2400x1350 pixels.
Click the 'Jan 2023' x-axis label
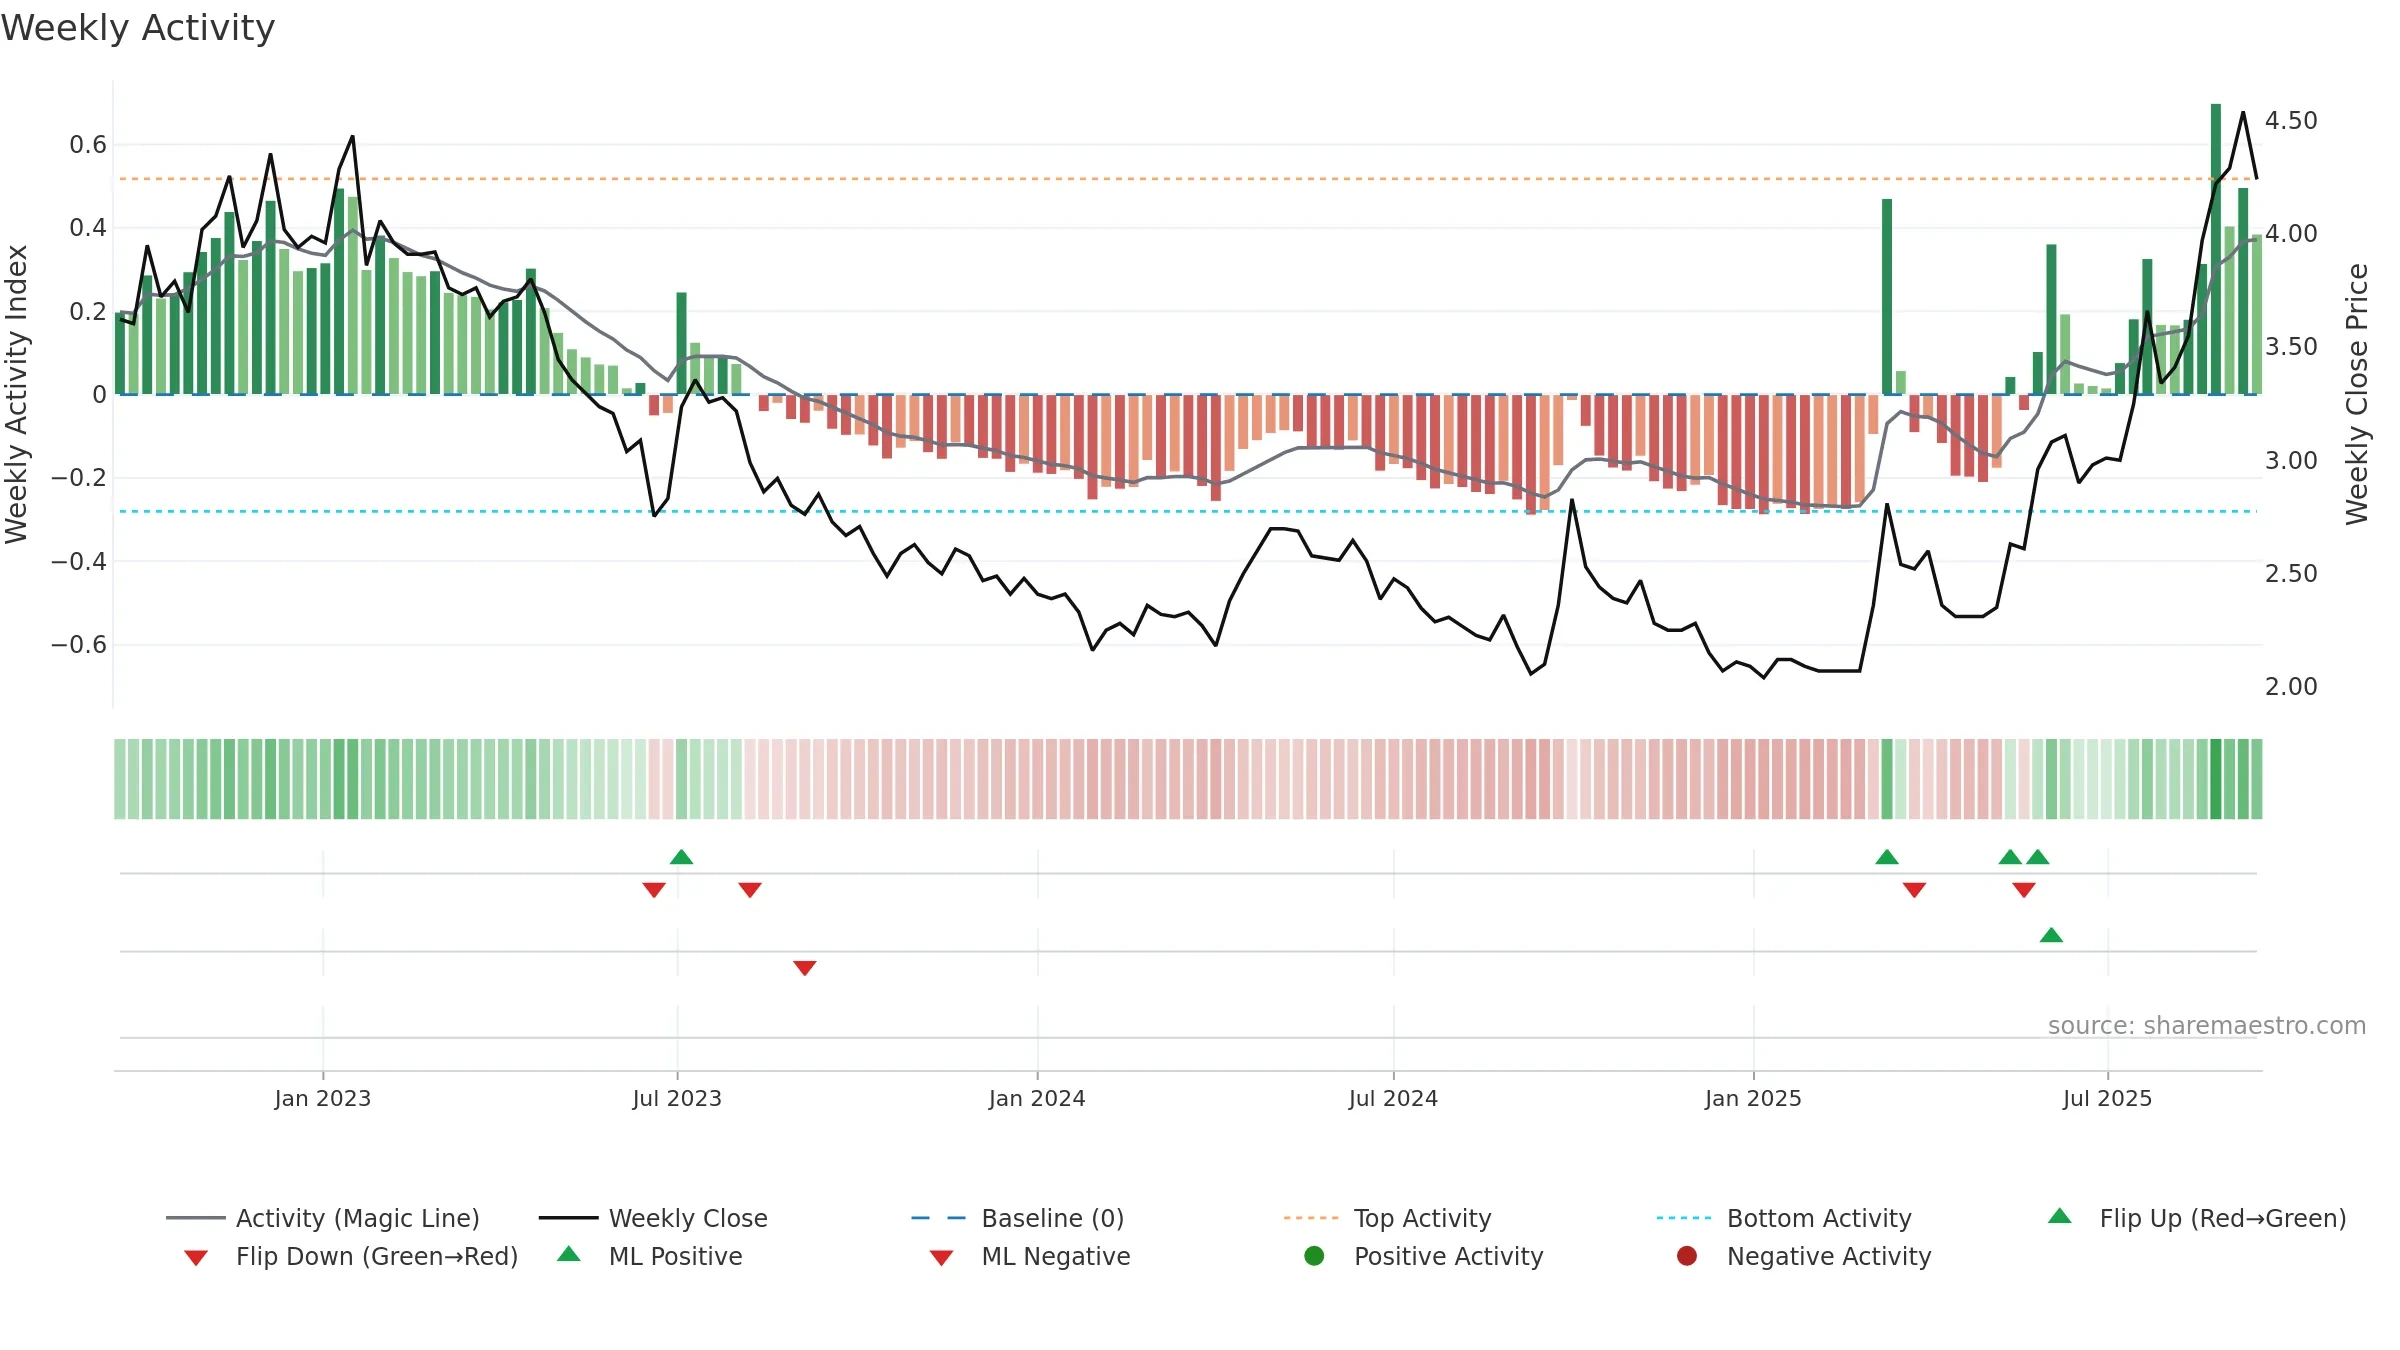click(323, 1098)
